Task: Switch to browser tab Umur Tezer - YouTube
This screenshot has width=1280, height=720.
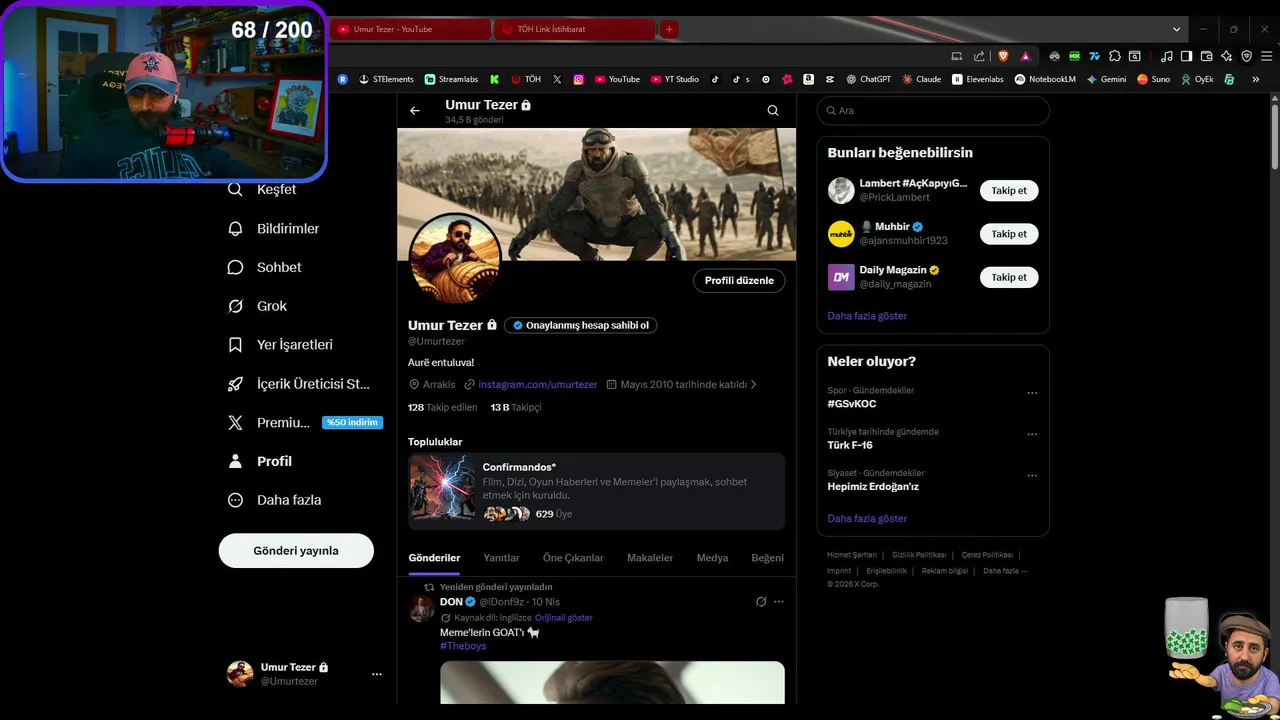Action: pos(411,29)
